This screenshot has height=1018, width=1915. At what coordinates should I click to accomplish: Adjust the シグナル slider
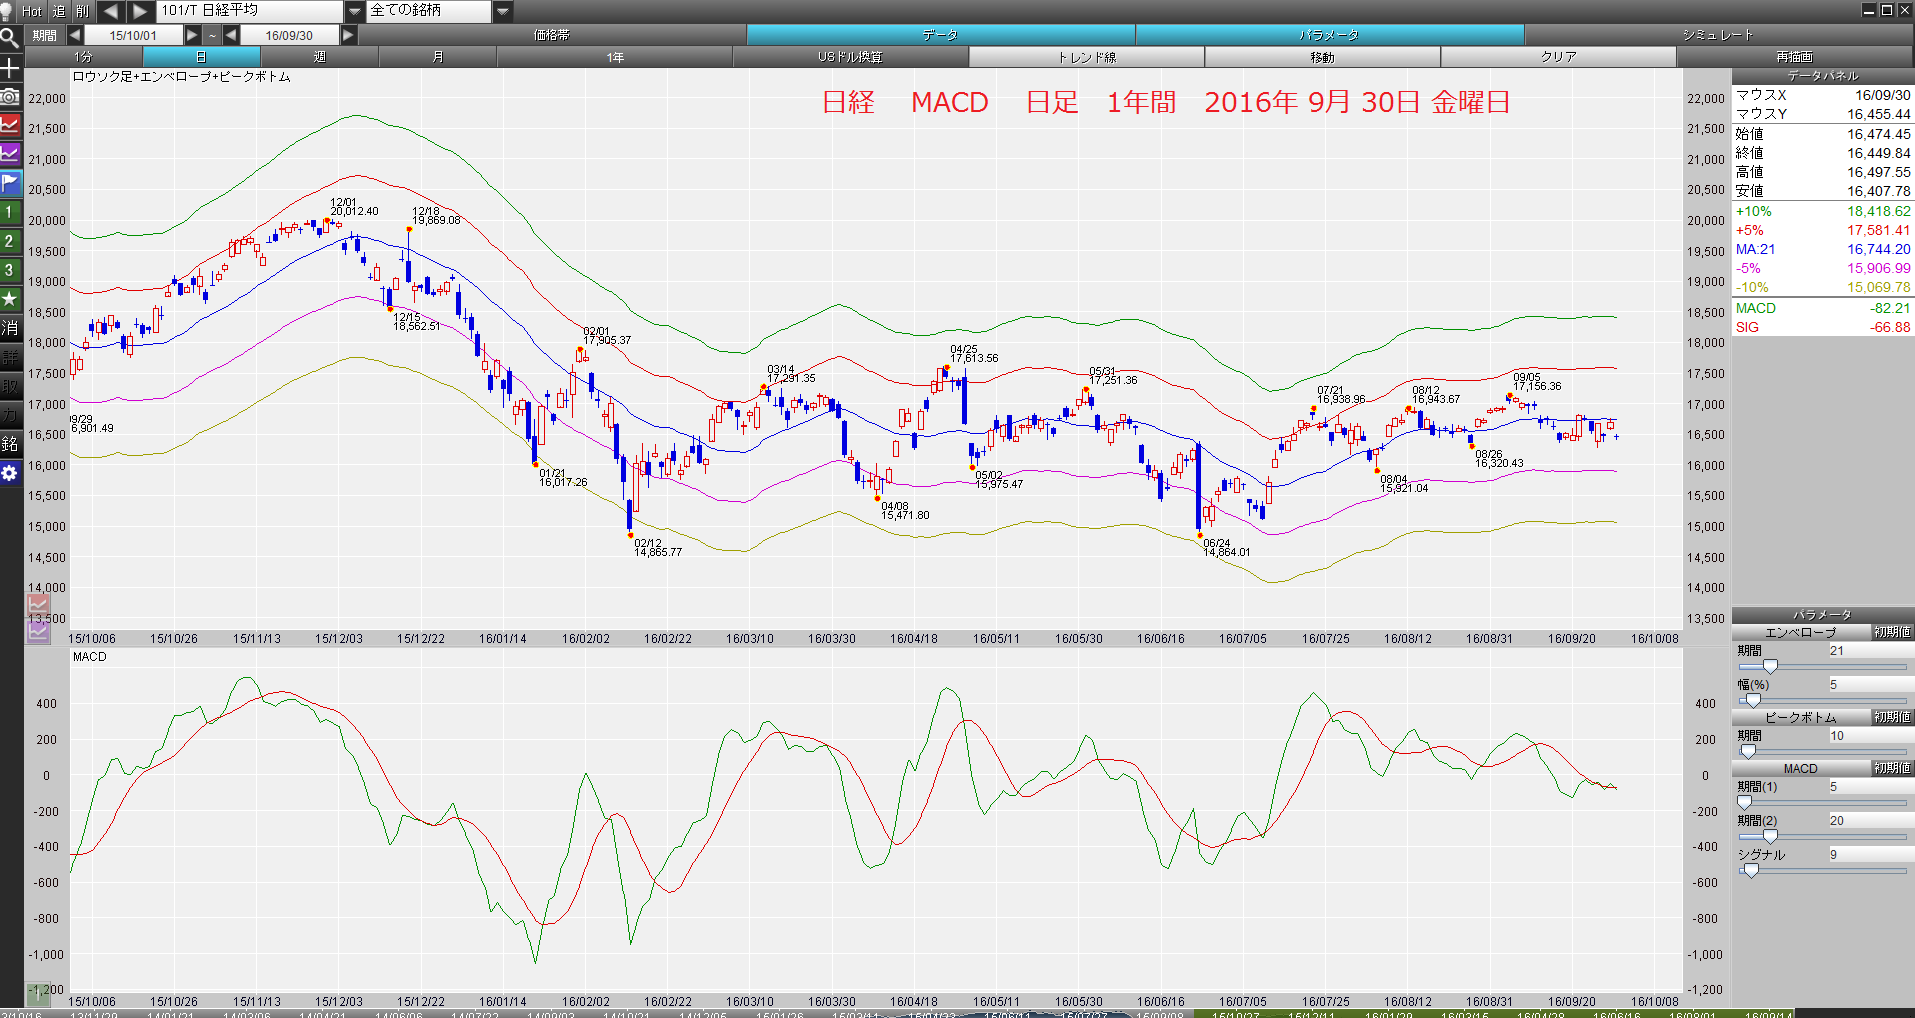[x=1751, y=871]
